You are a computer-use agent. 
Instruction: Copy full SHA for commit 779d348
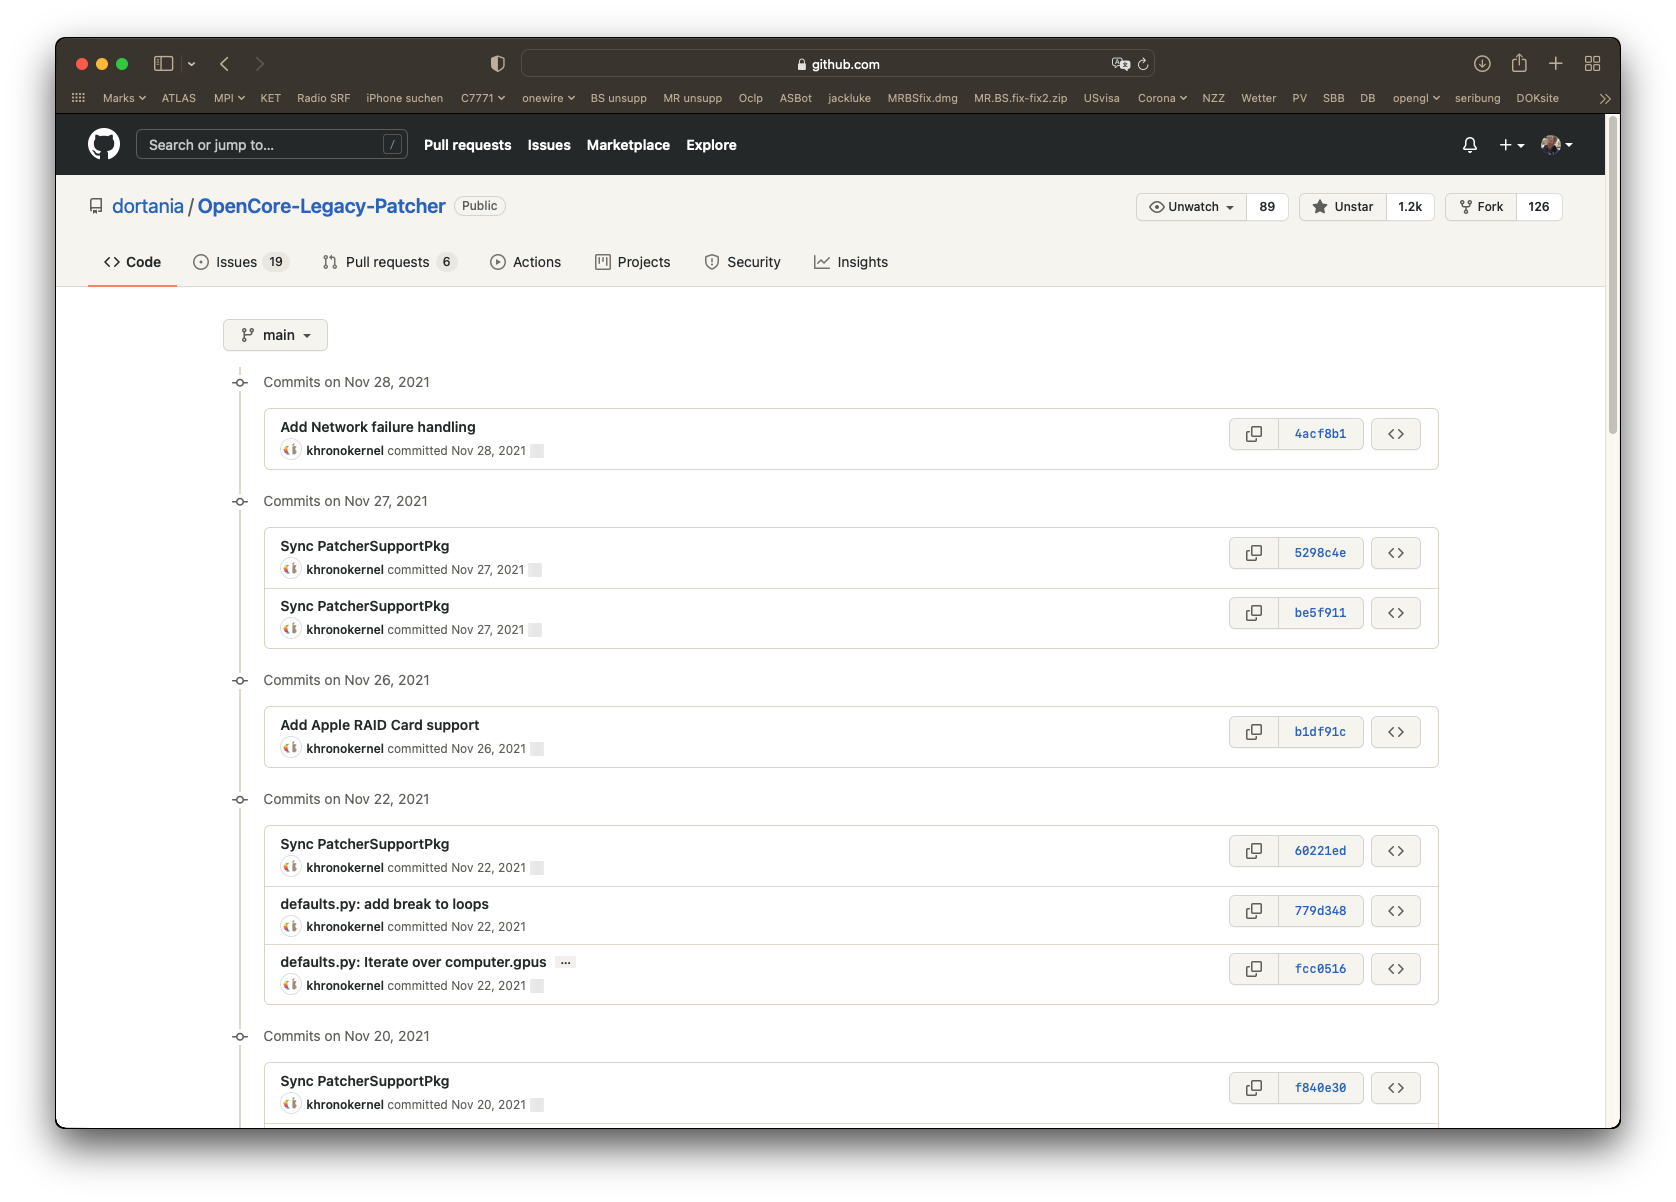tap(1254, 911)
